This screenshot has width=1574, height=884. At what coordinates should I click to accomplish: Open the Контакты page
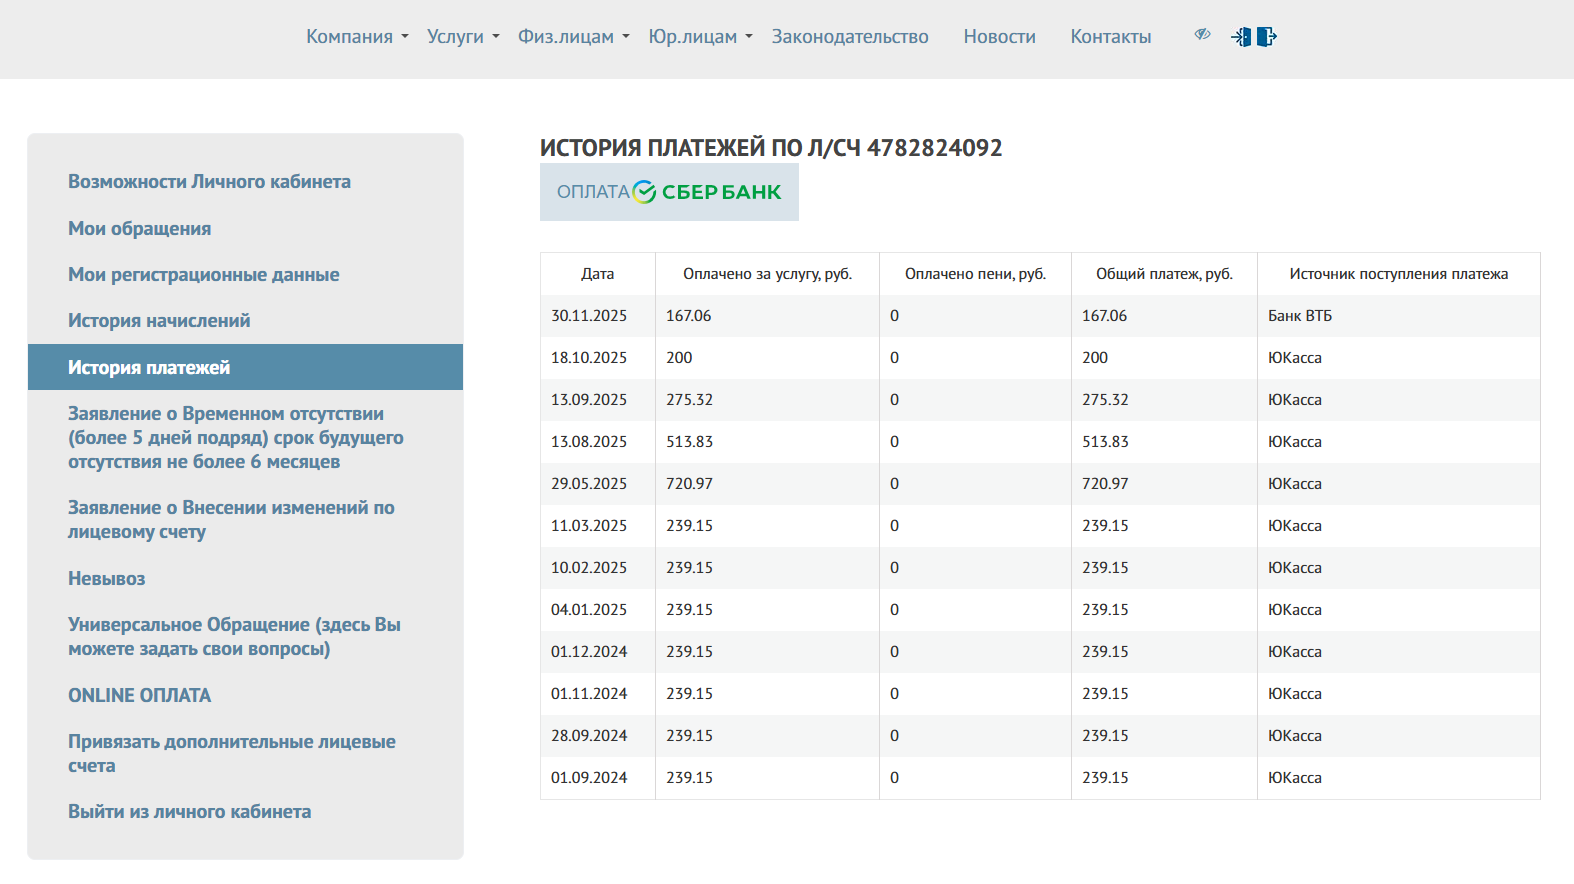coord(1110,37)
